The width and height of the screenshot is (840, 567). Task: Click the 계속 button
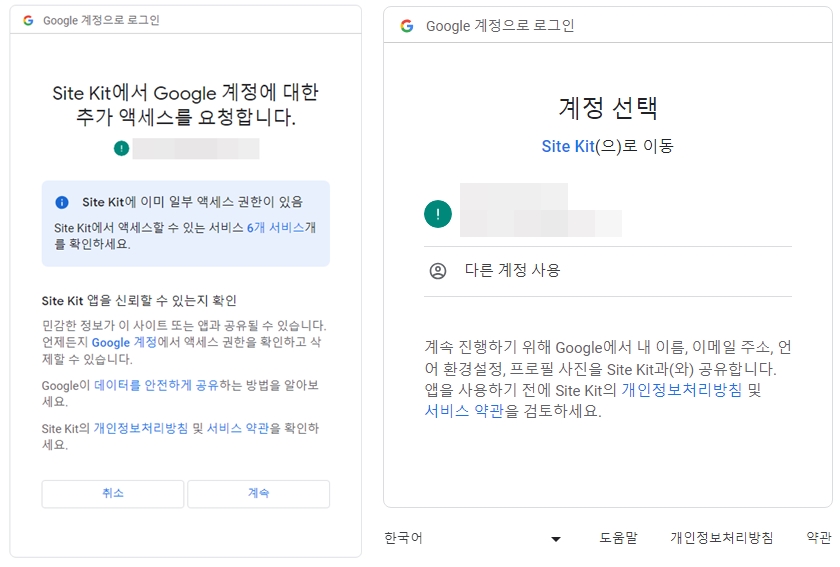point(258,494)
